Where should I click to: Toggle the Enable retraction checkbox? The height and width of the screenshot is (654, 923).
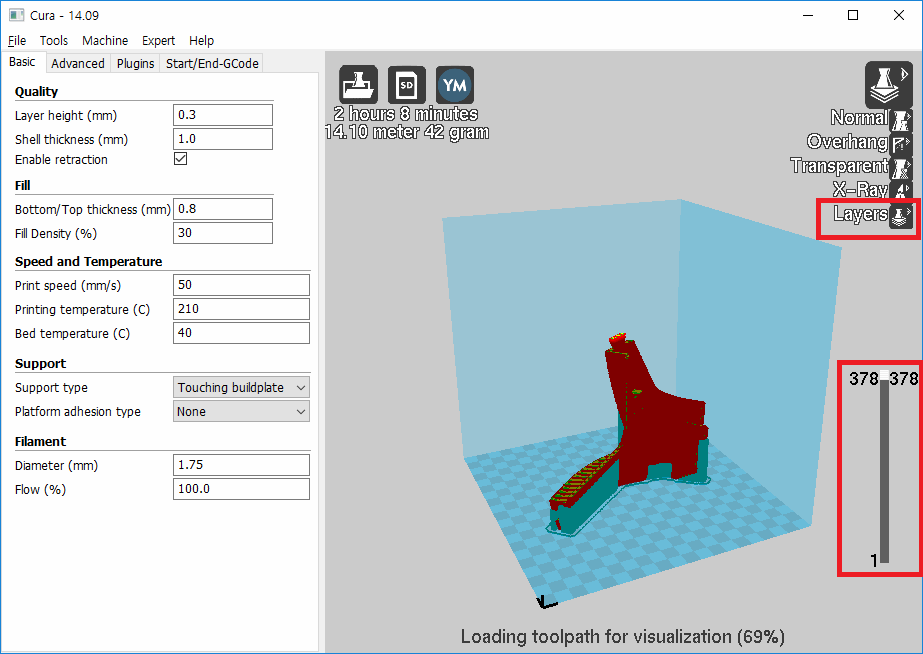coord(181,159)
